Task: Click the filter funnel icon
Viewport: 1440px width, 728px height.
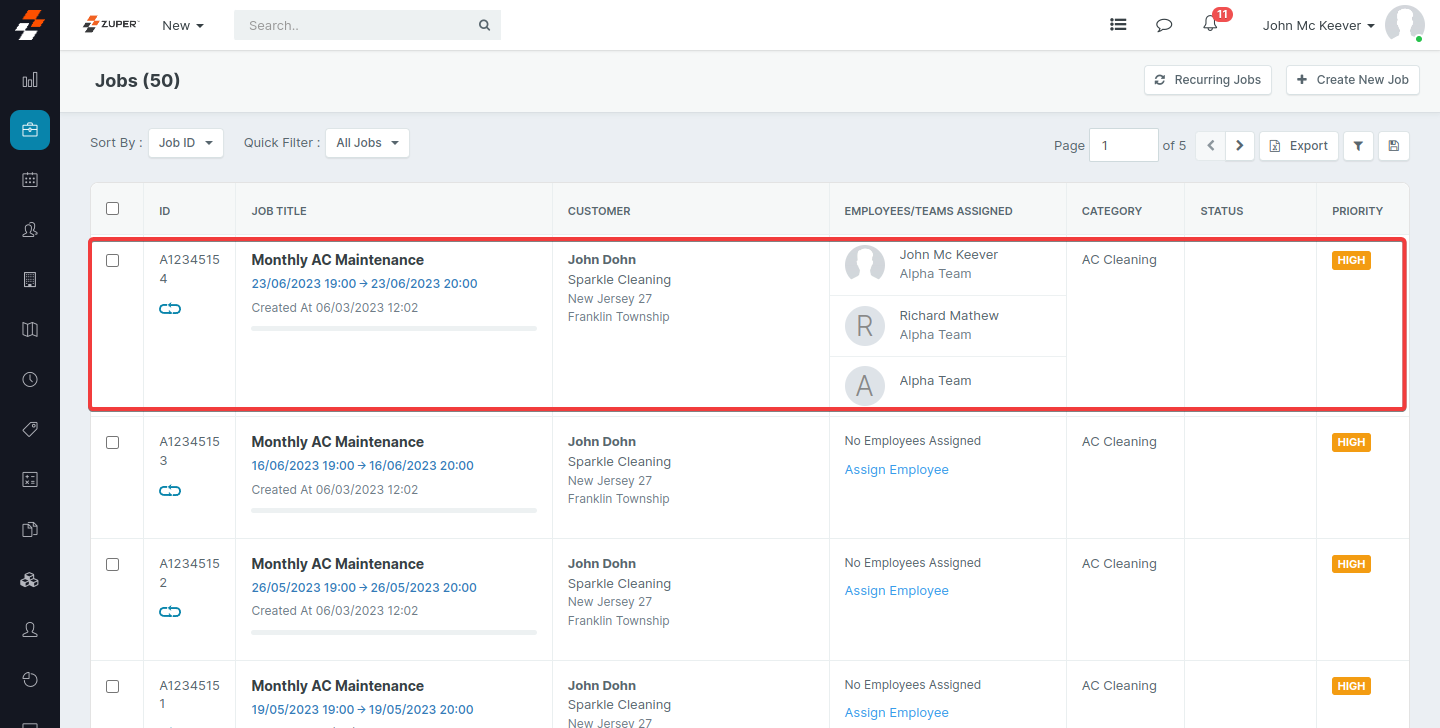Action: coord(1358,146)
